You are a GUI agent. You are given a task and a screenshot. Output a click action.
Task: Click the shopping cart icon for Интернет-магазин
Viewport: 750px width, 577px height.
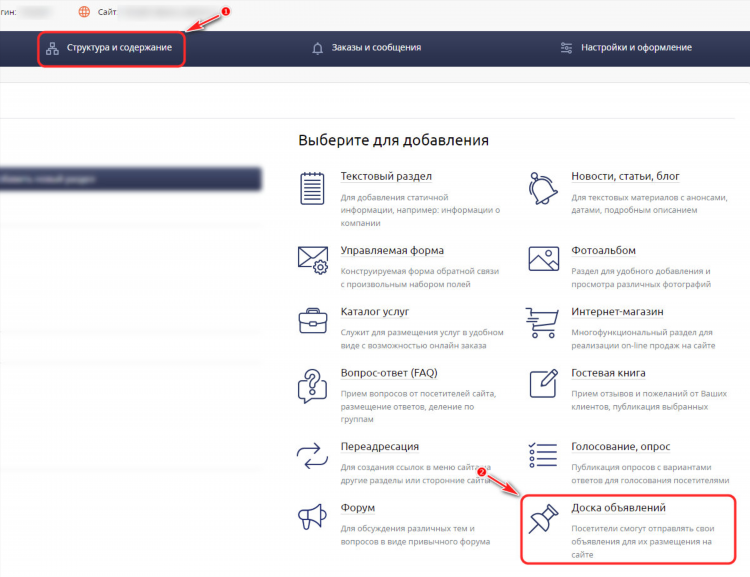coord(542,323)
